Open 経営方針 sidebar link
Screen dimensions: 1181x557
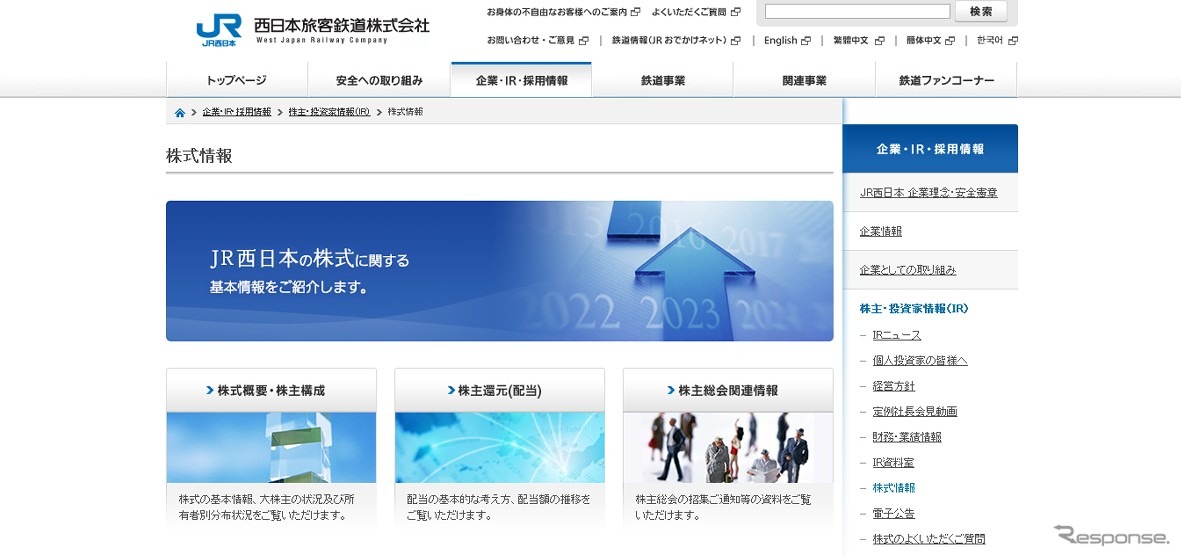pyautogui.click(x=893, y=386)
